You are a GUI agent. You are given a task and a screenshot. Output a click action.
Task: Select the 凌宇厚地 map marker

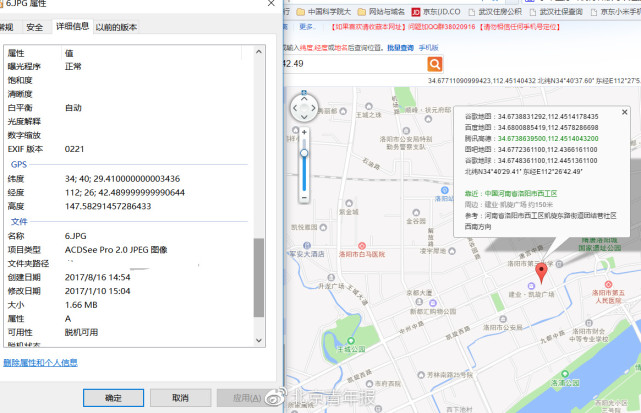pyautogui.click(x=452, y=251)
